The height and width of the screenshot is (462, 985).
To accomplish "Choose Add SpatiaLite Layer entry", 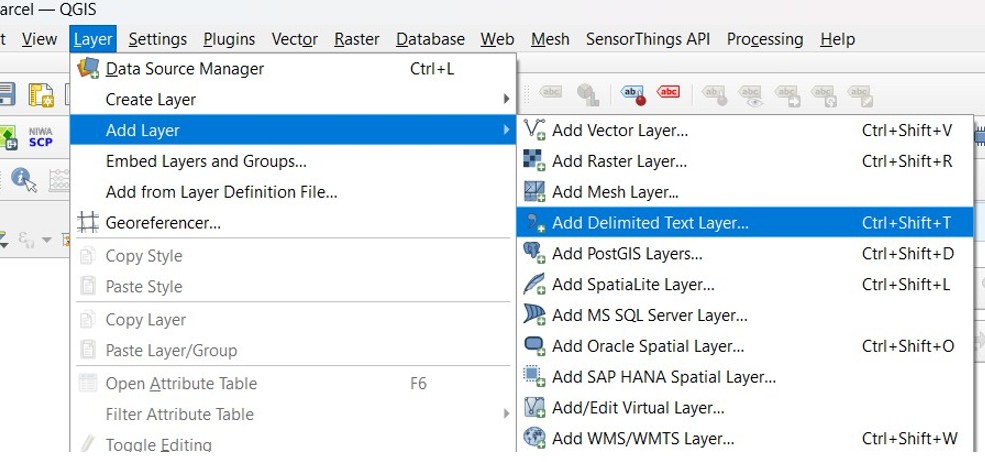I will point(745,284).
